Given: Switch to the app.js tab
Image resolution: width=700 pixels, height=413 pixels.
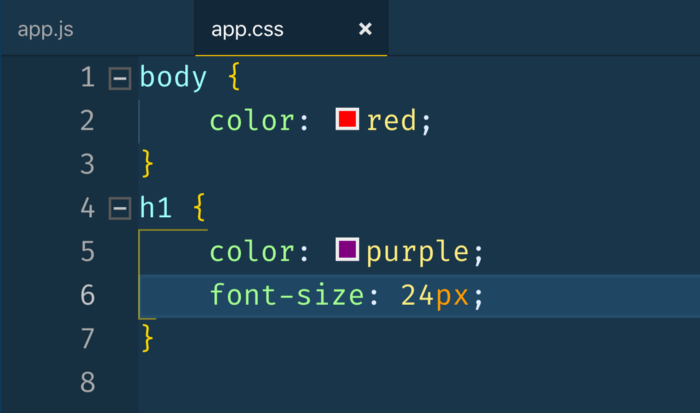Looking at the screenshot, I should pyautogui.click(x=45, y=28).
